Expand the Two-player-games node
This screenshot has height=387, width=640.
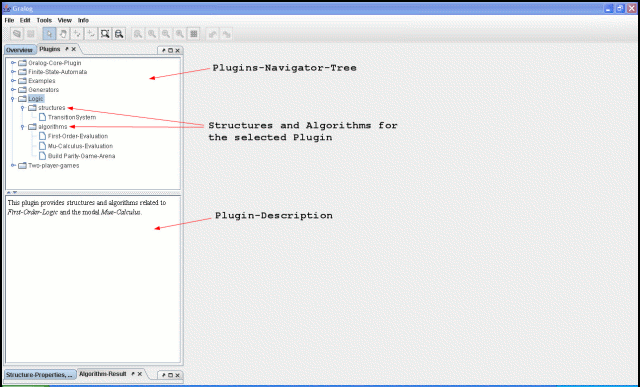[13, 165]
